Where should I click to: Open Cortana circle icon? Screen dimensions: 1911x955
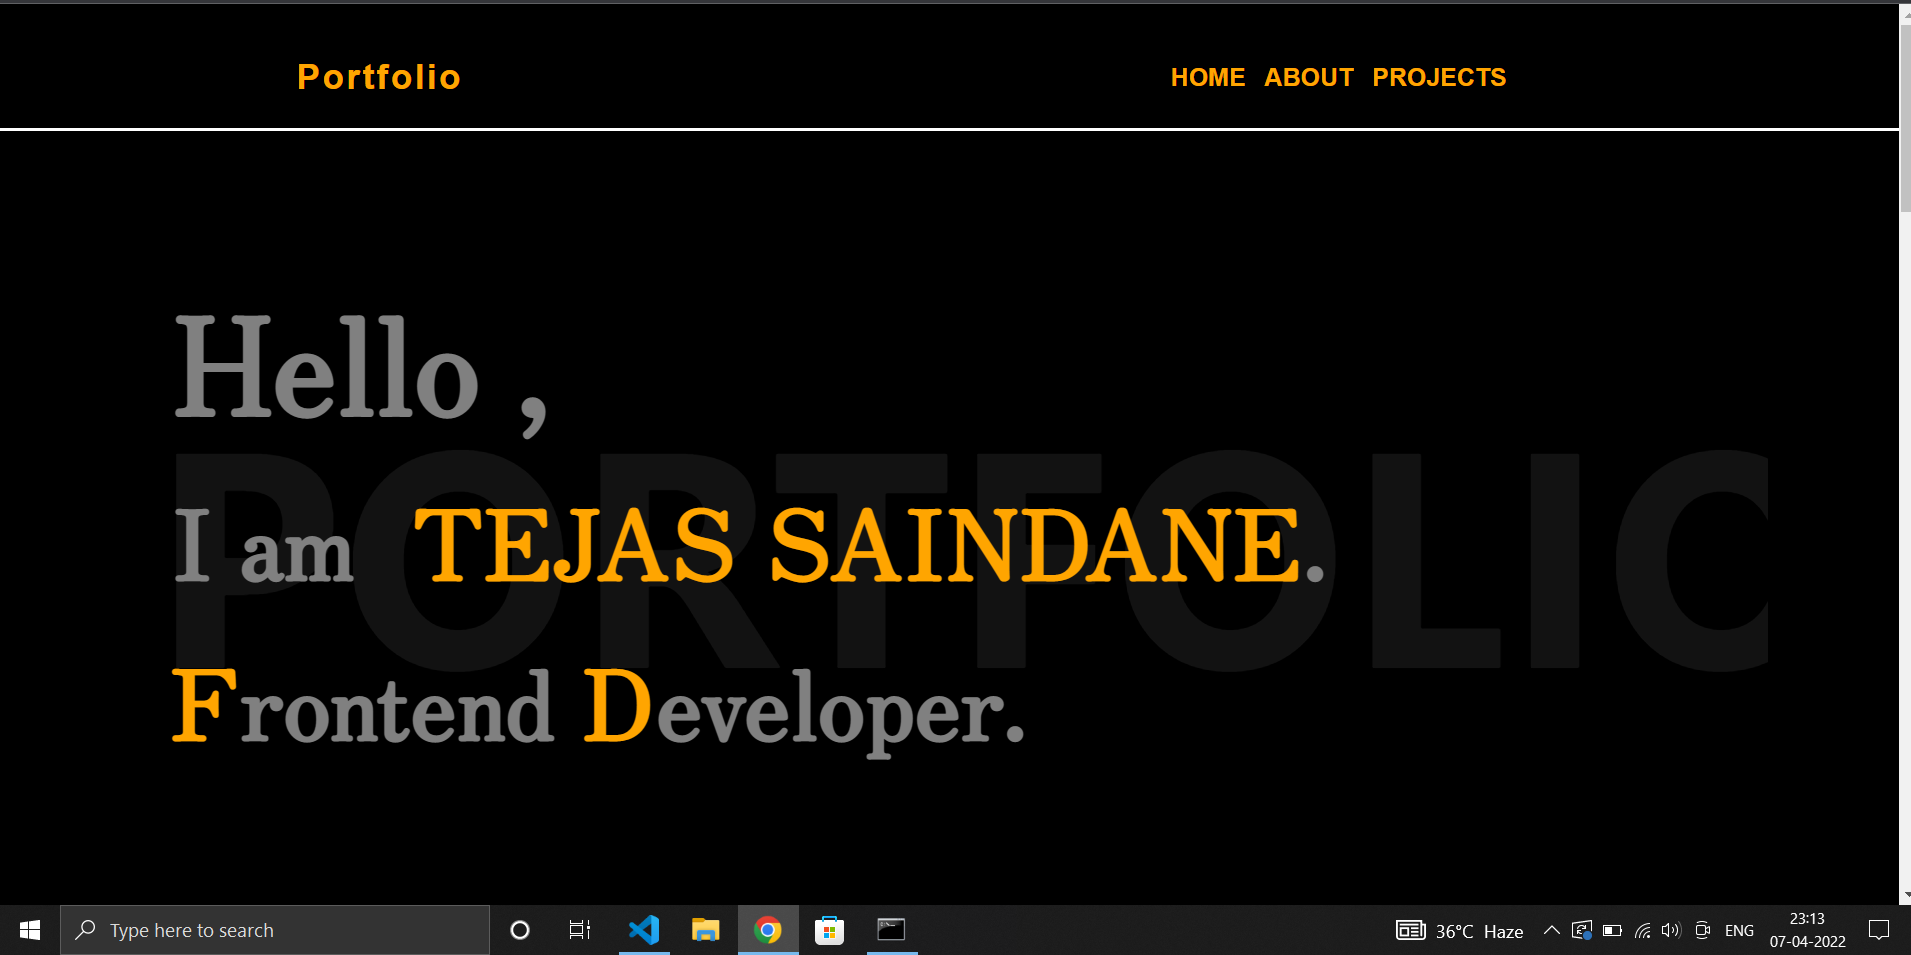[519, 930]
